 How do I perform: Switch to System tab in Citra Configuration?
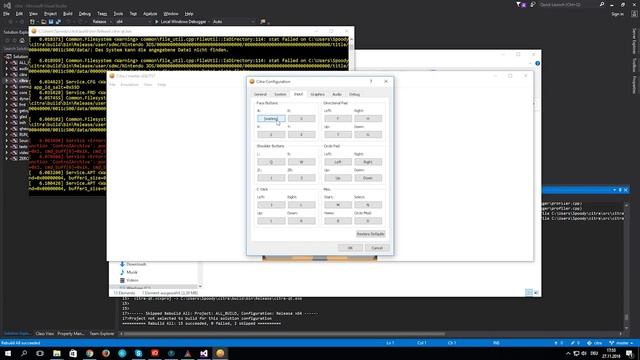click(x=280, y=94)
